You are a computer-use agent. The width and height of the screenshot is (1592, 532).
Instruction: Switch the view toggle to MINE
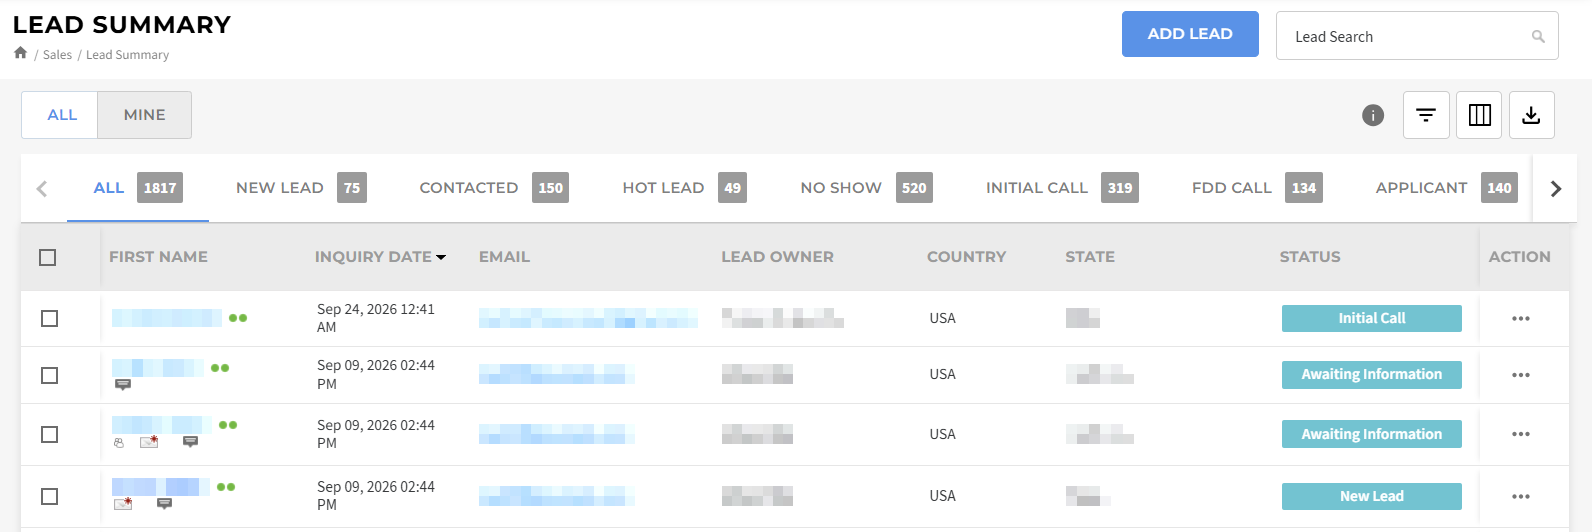(145, 115)
